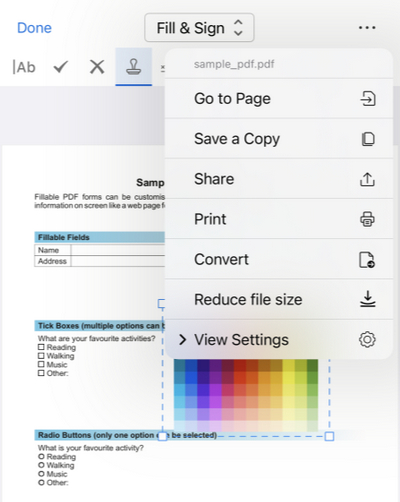Select the add text |Ab tool

[x=24, y=67]
